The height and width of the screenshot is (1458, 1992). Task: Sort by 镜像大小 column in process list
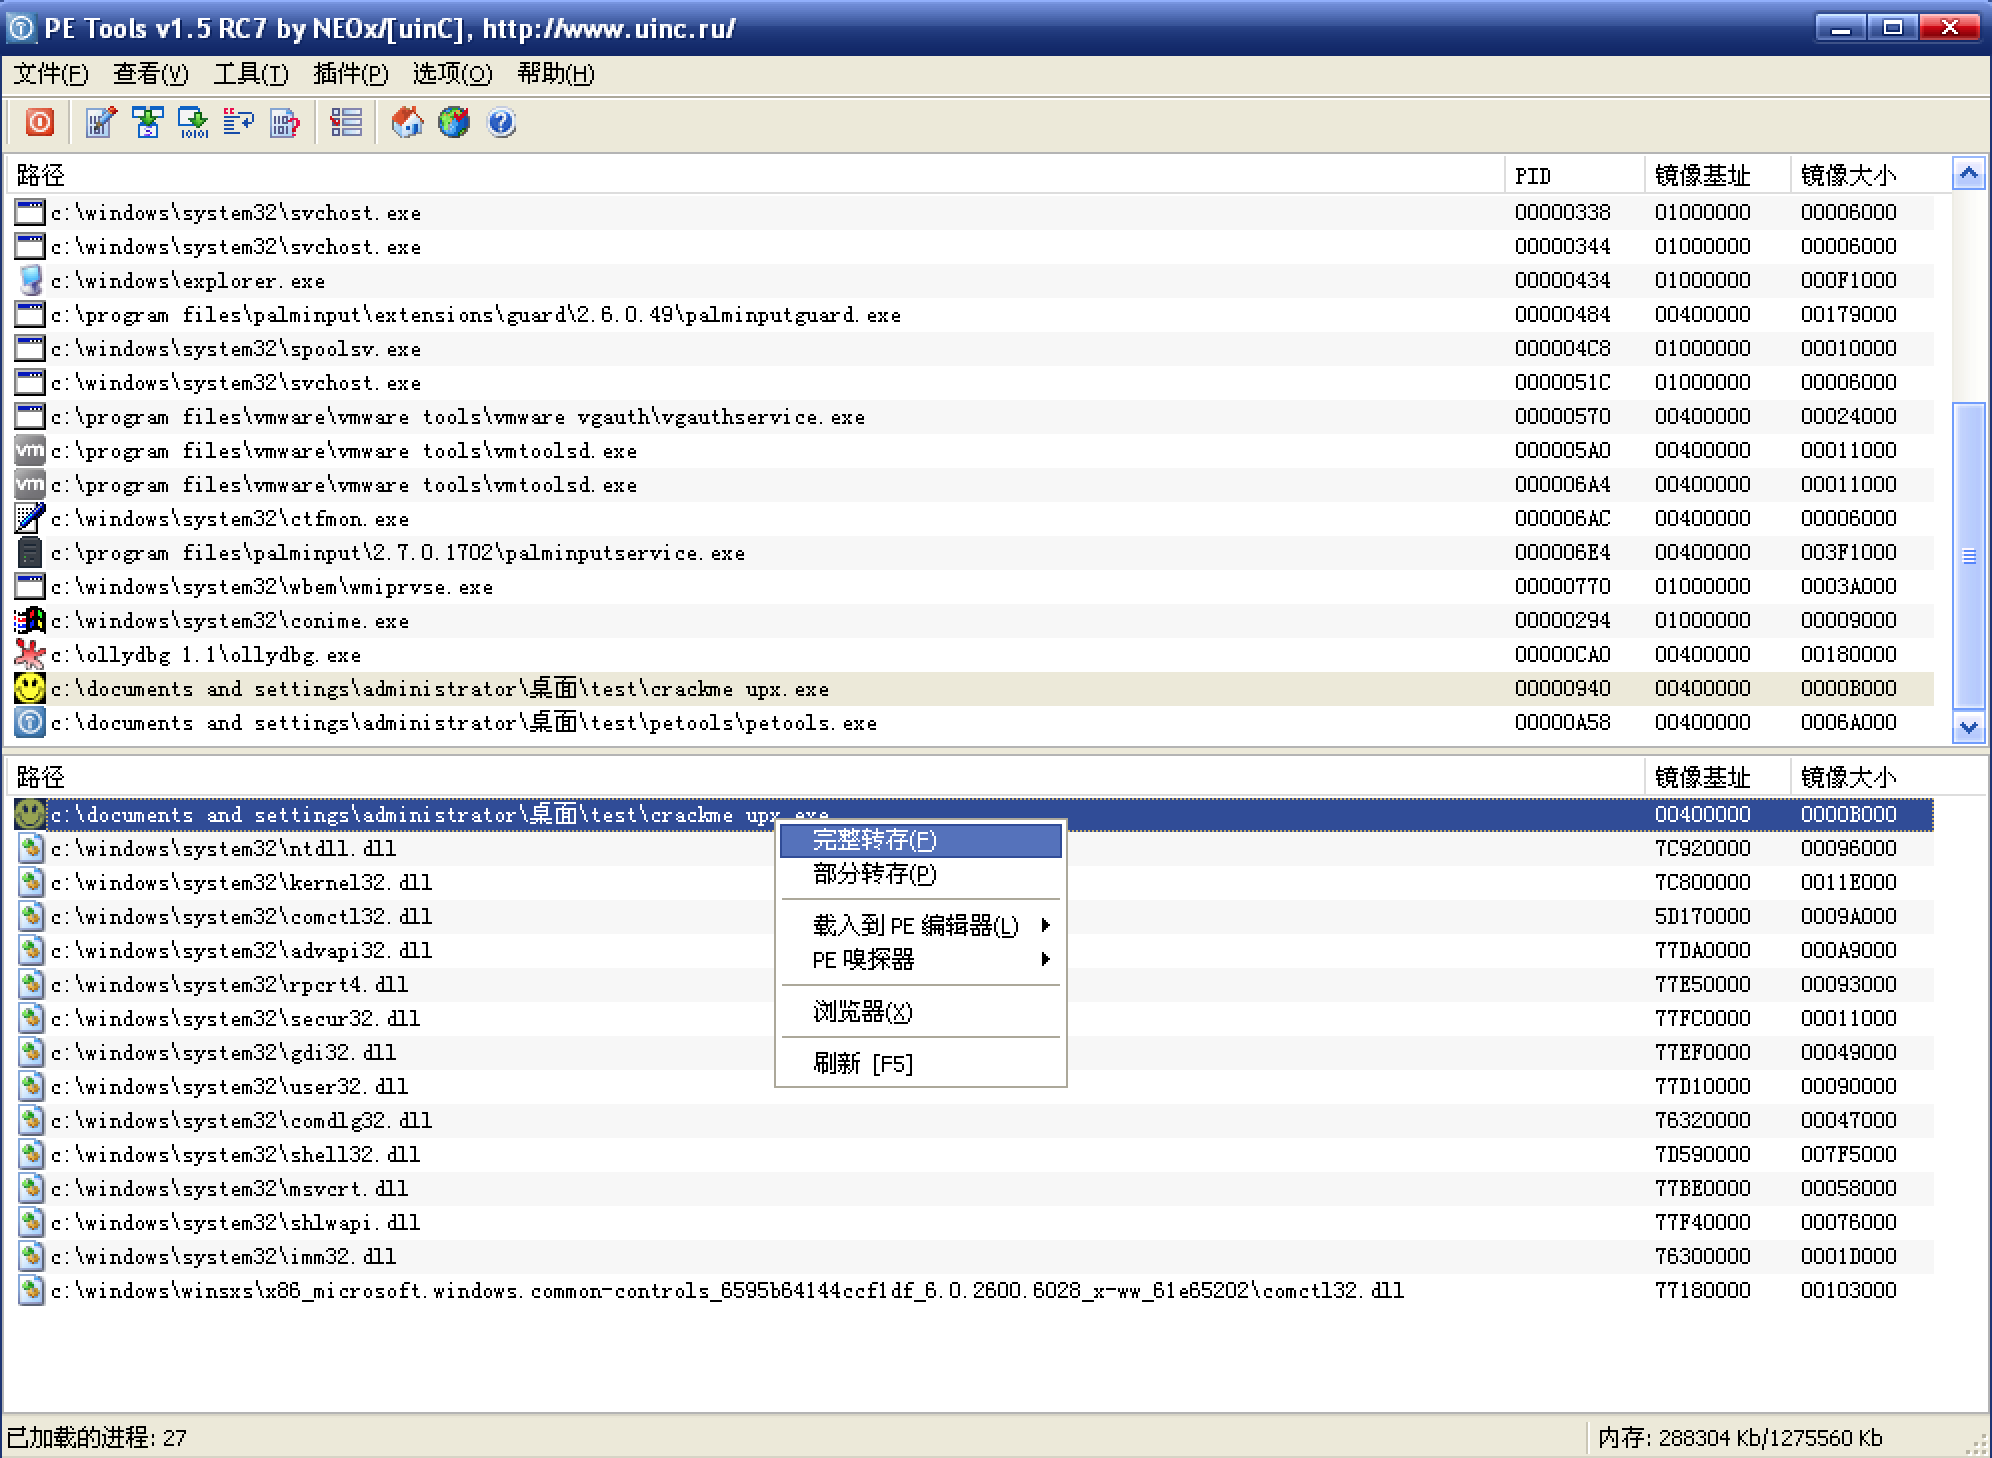click(x=1848, y=176)
